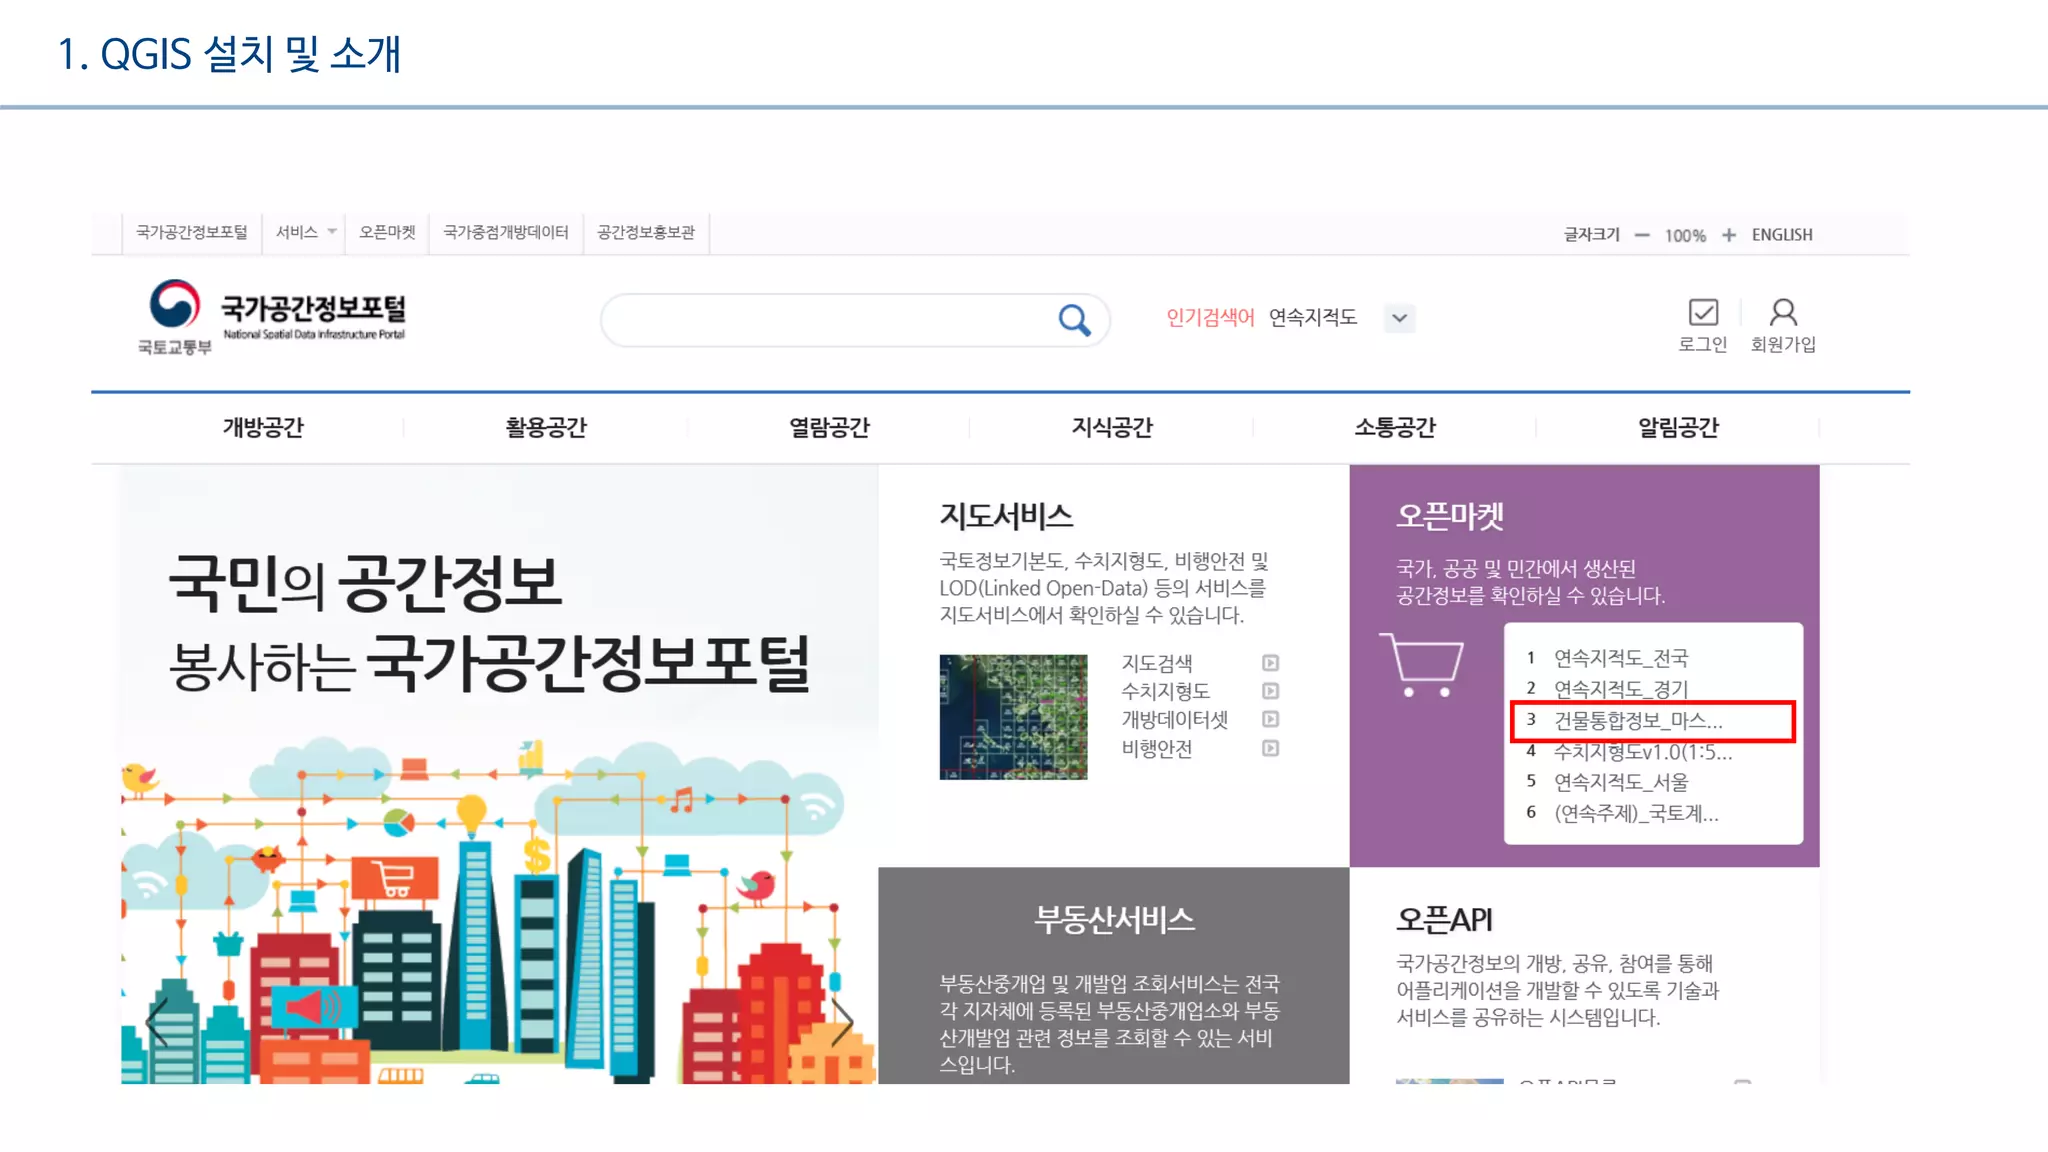This screenshot has width=2048, height=1152.
Task: Select 건물통합정보_마스... in the list
Action: click(1637, 720)
